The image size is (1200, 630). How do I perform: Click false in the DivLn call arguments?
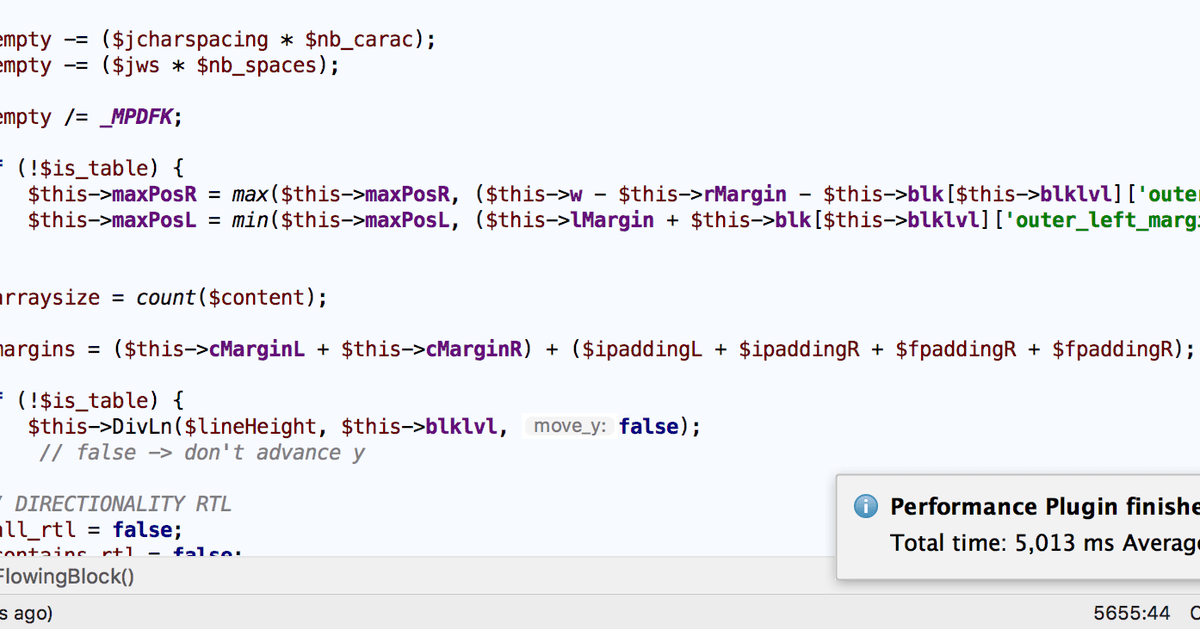point(648,426)
